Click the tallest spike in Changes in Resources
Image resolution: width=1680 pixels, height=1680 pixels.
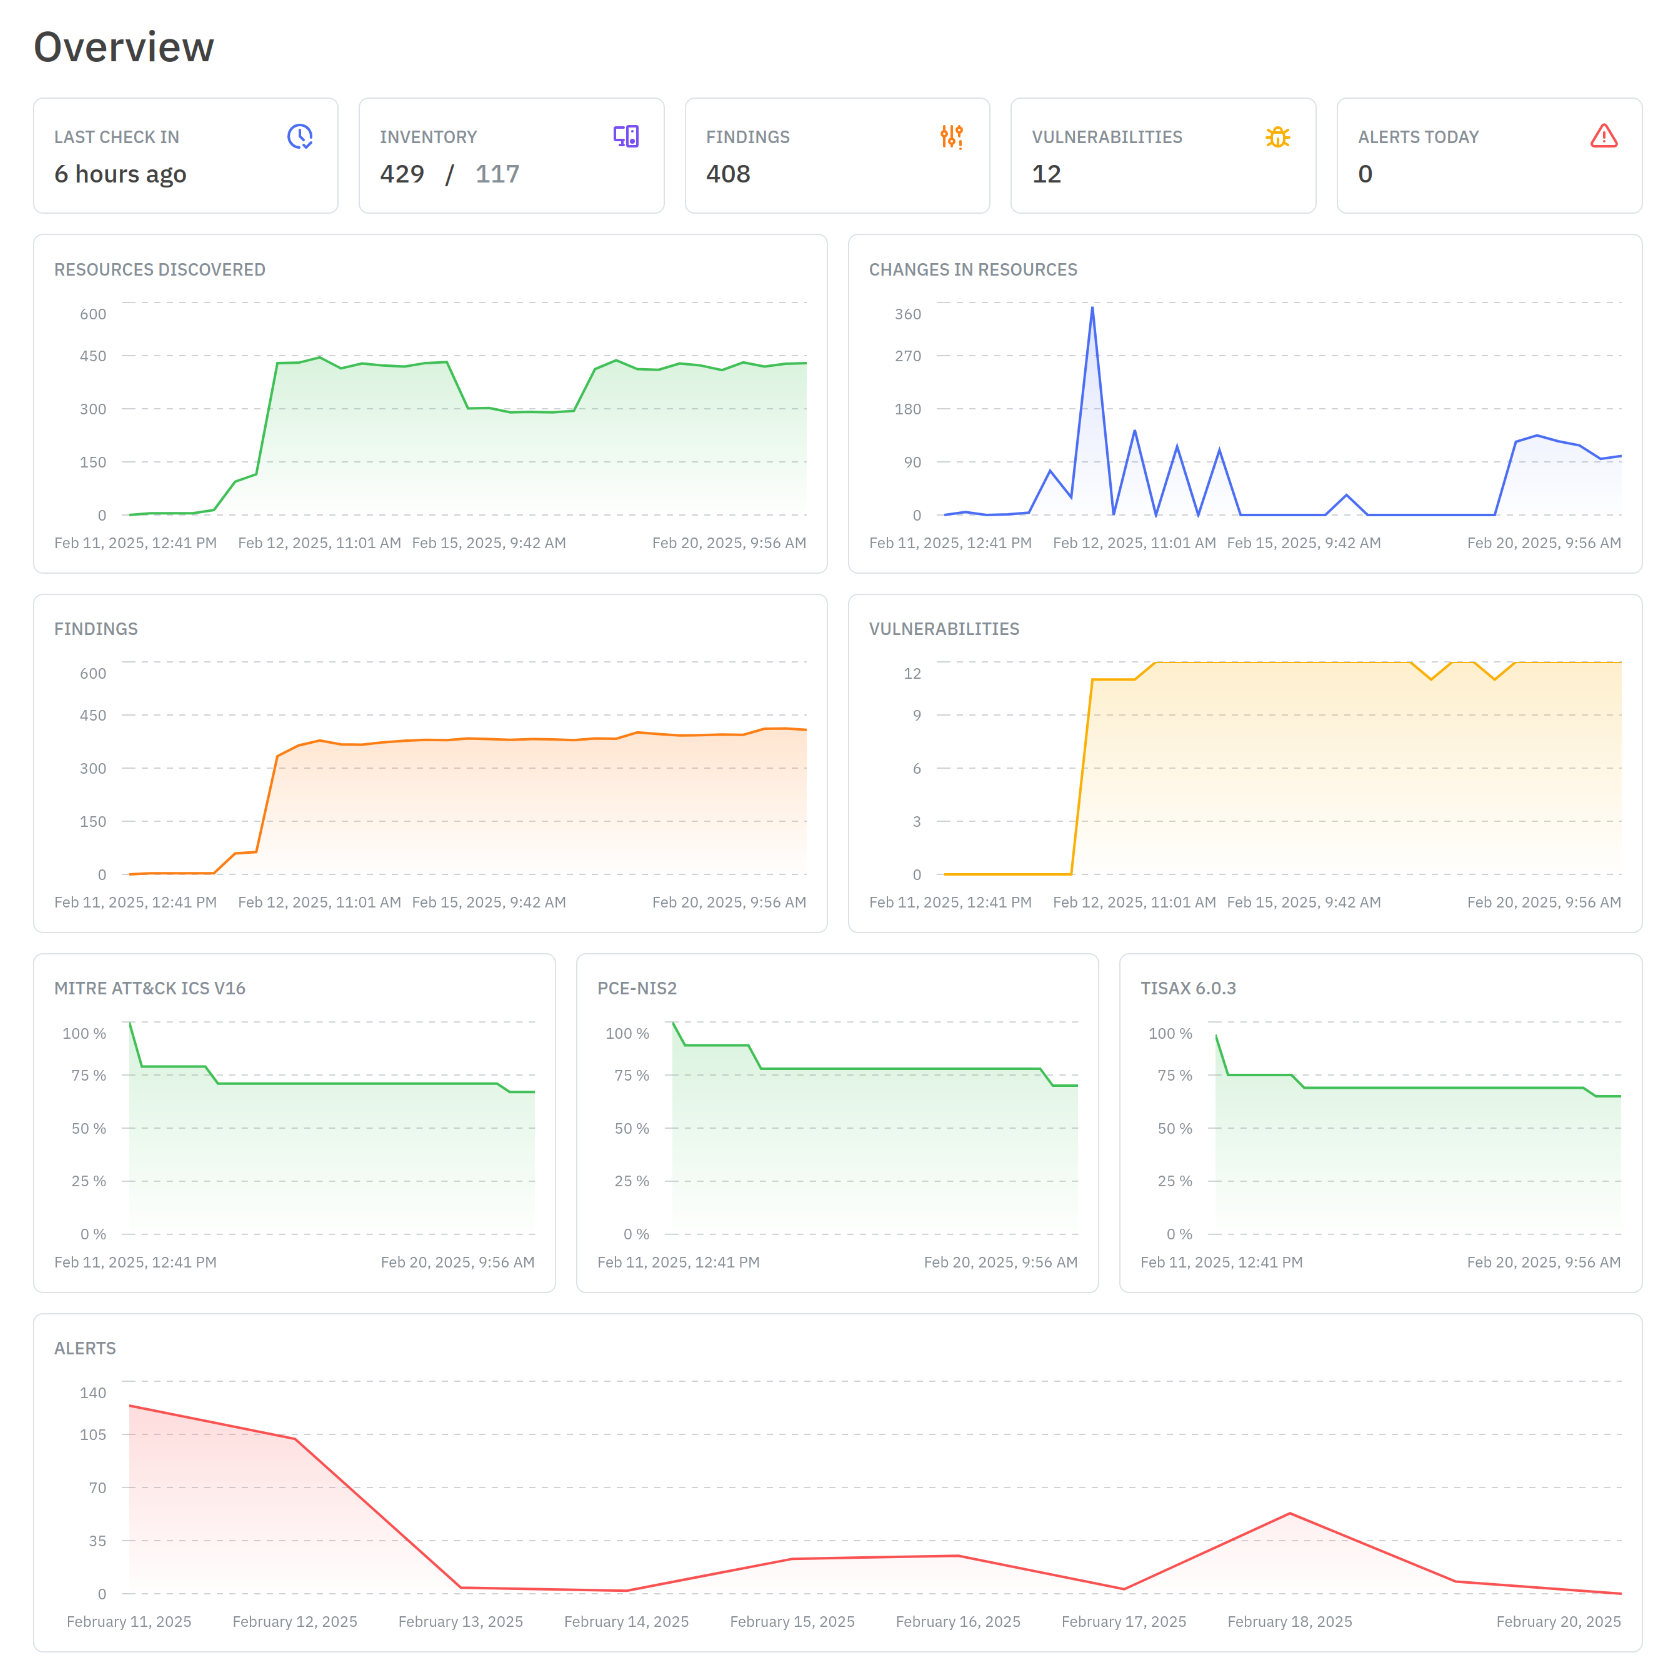click(x=1092, y=308)
